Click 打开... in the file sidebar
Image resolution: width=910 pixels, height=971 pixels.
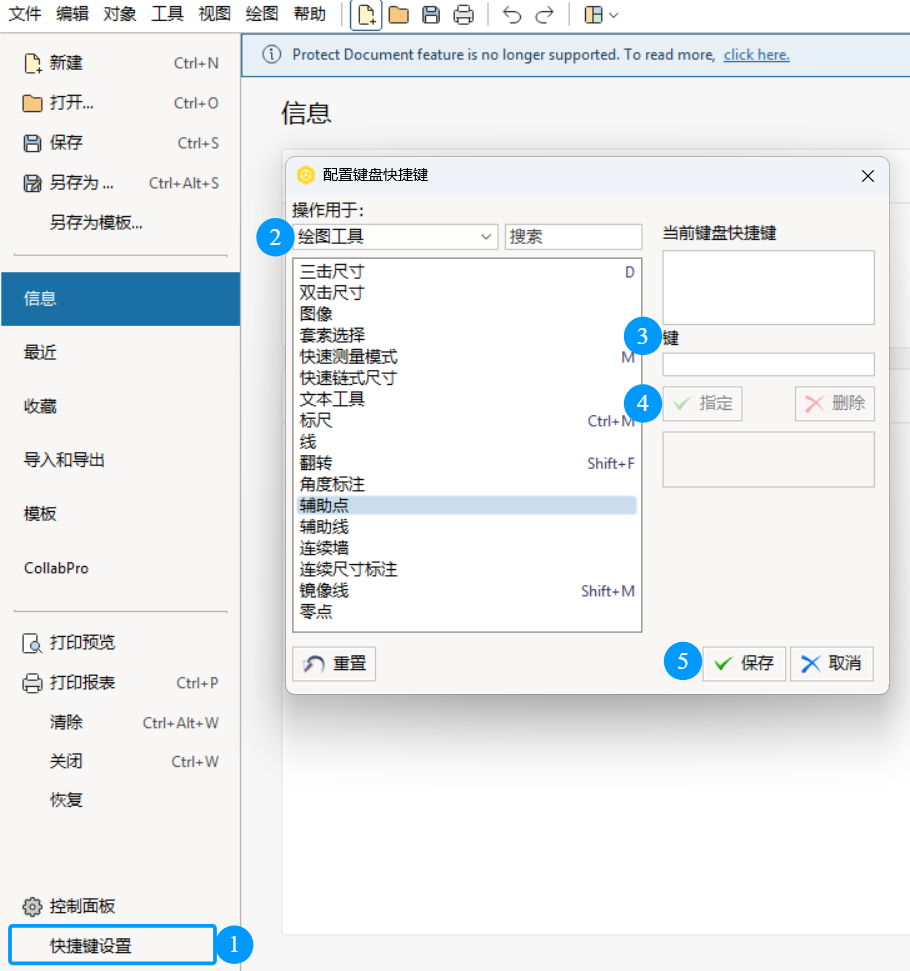121,103
